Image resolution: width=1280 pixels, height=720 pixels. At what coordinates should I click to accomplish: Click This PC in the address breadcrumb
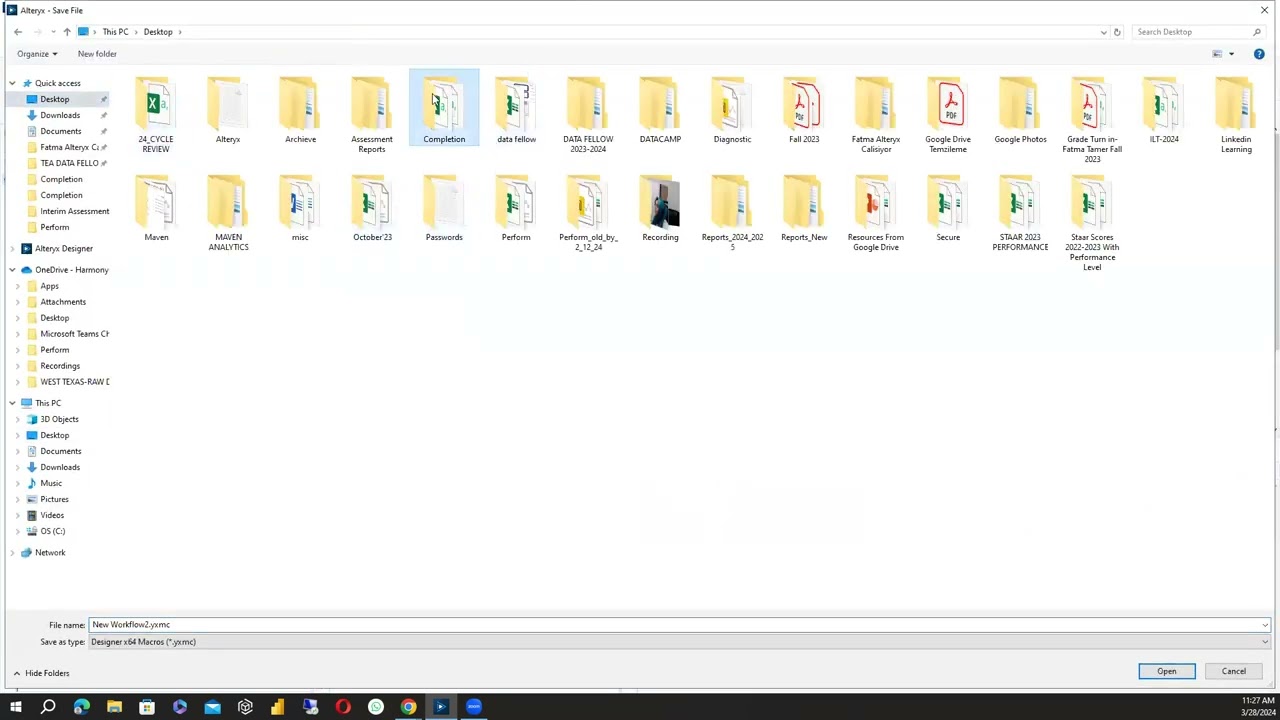(115, 32)
